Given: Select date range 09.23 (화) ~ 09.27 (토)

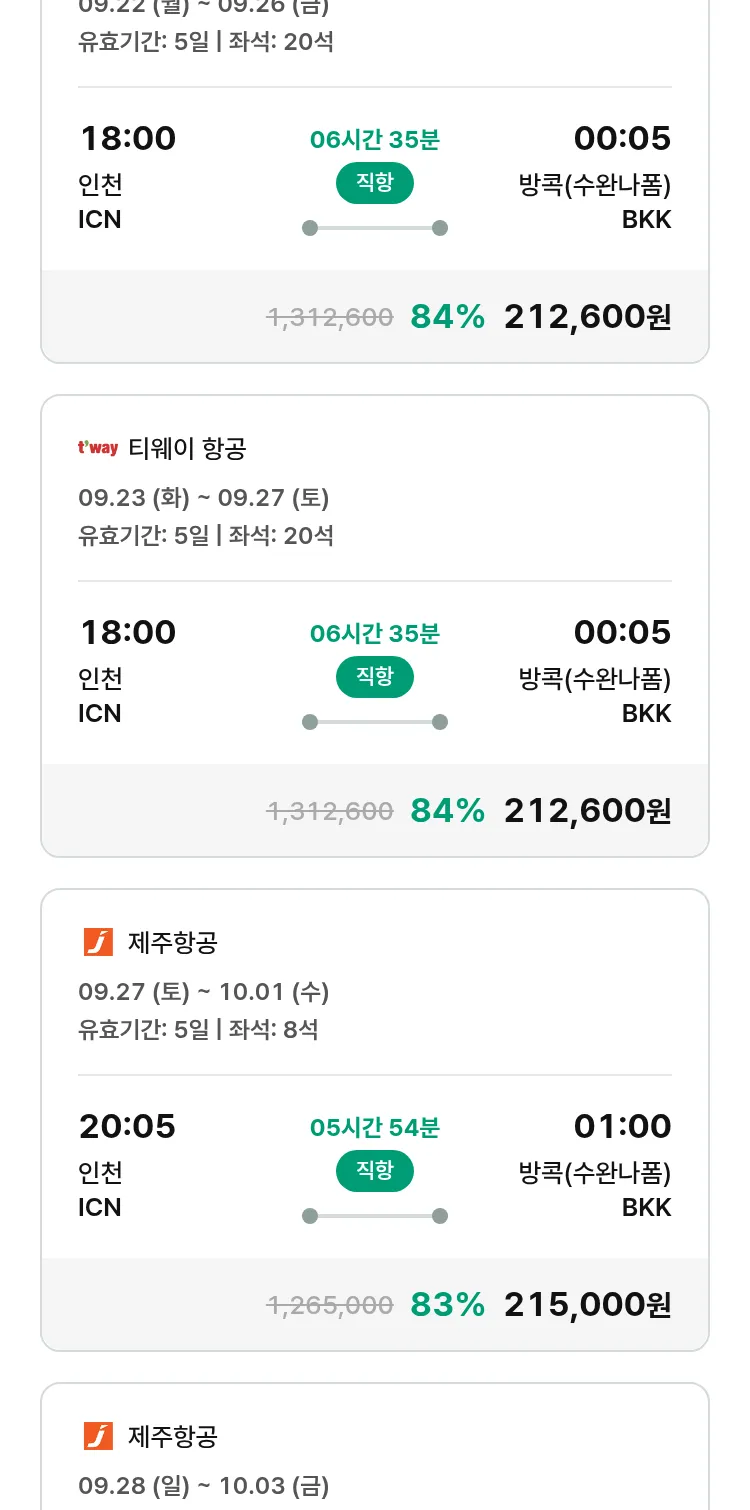Looking at the screenshot, I should (x=204, y=498).
